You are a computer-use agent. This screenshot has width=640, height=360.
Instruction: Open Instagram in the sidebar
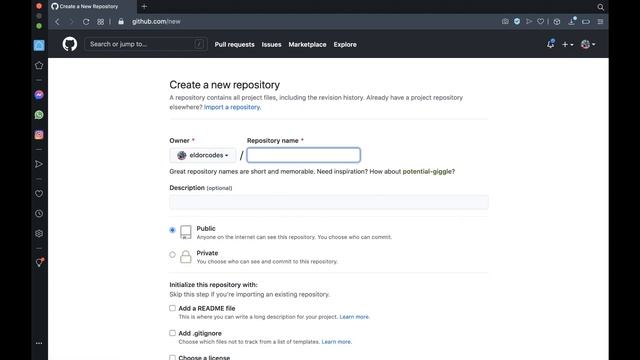click(x=39, y=135)
